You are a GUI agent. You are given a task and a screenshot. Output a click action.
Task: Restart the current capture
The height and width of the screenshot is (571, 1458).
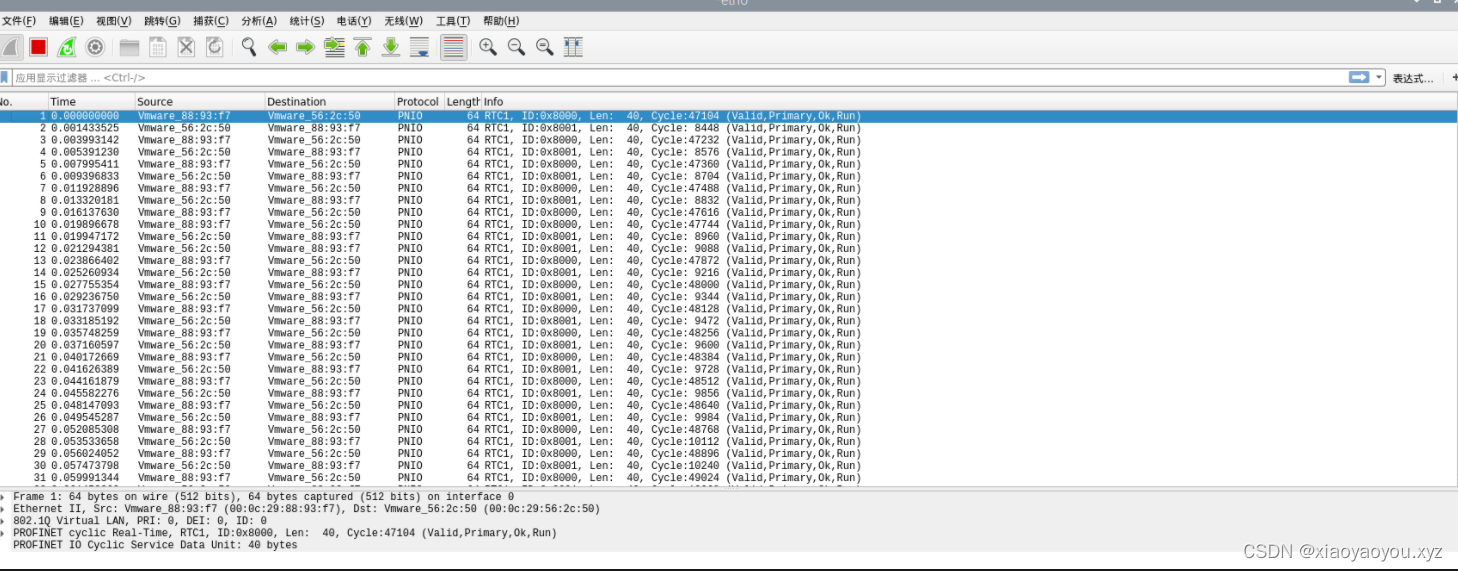[66, 47]
